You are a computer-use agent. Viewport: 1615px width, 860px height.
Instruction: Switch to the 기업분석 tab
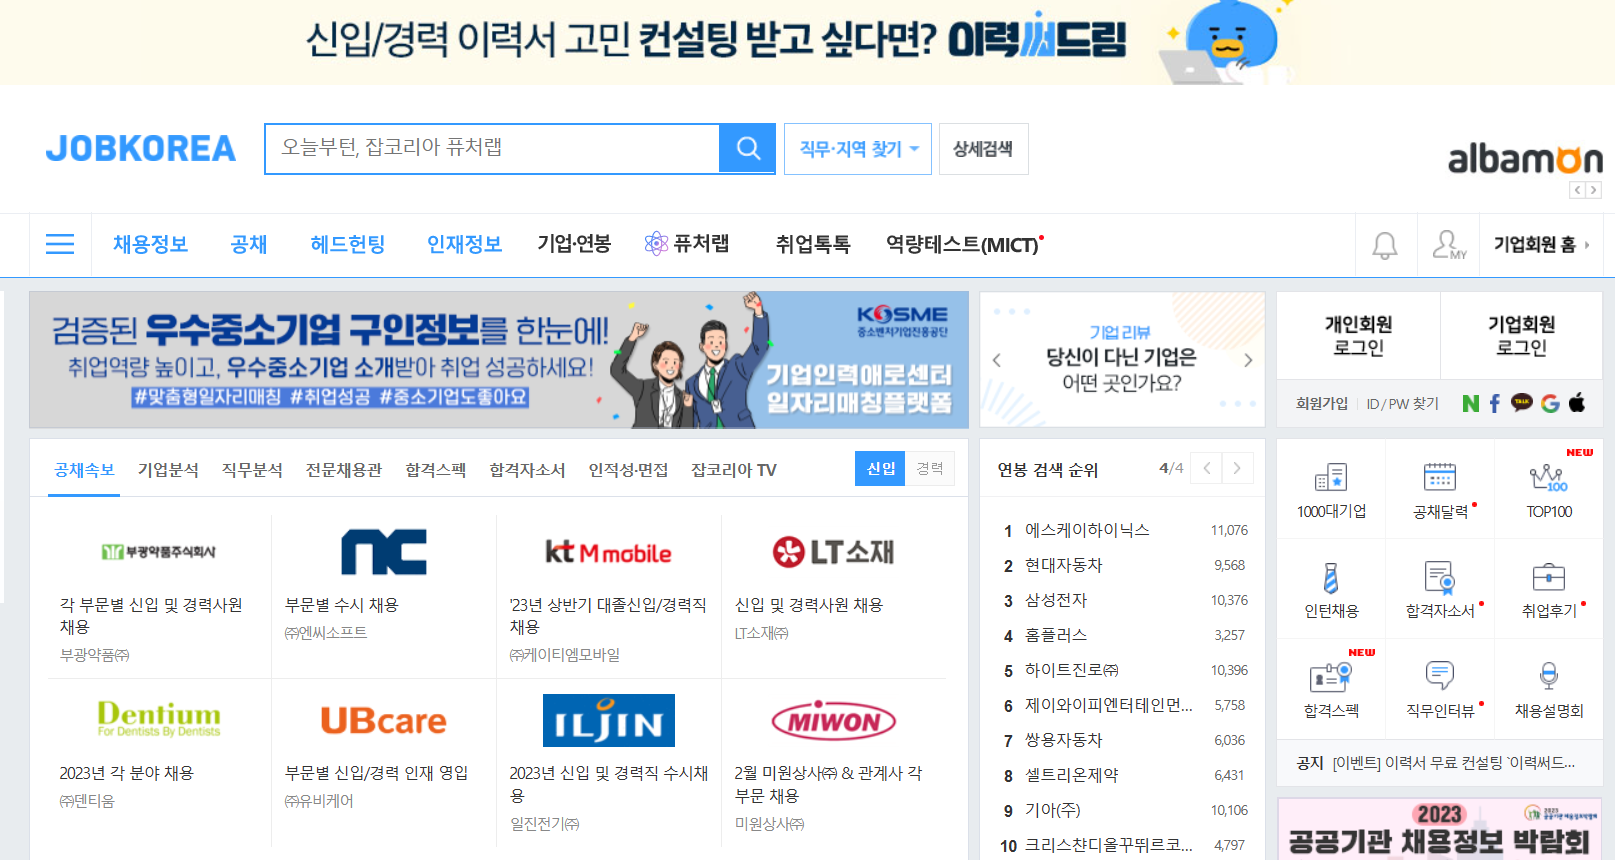tap(168, 470)
